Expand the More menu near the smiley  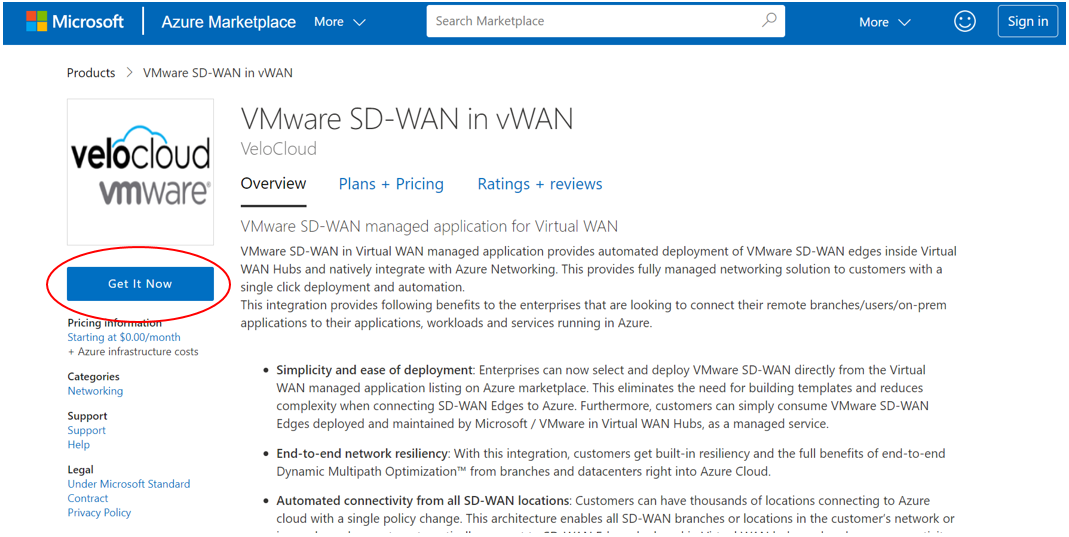(x=884, y=22)
